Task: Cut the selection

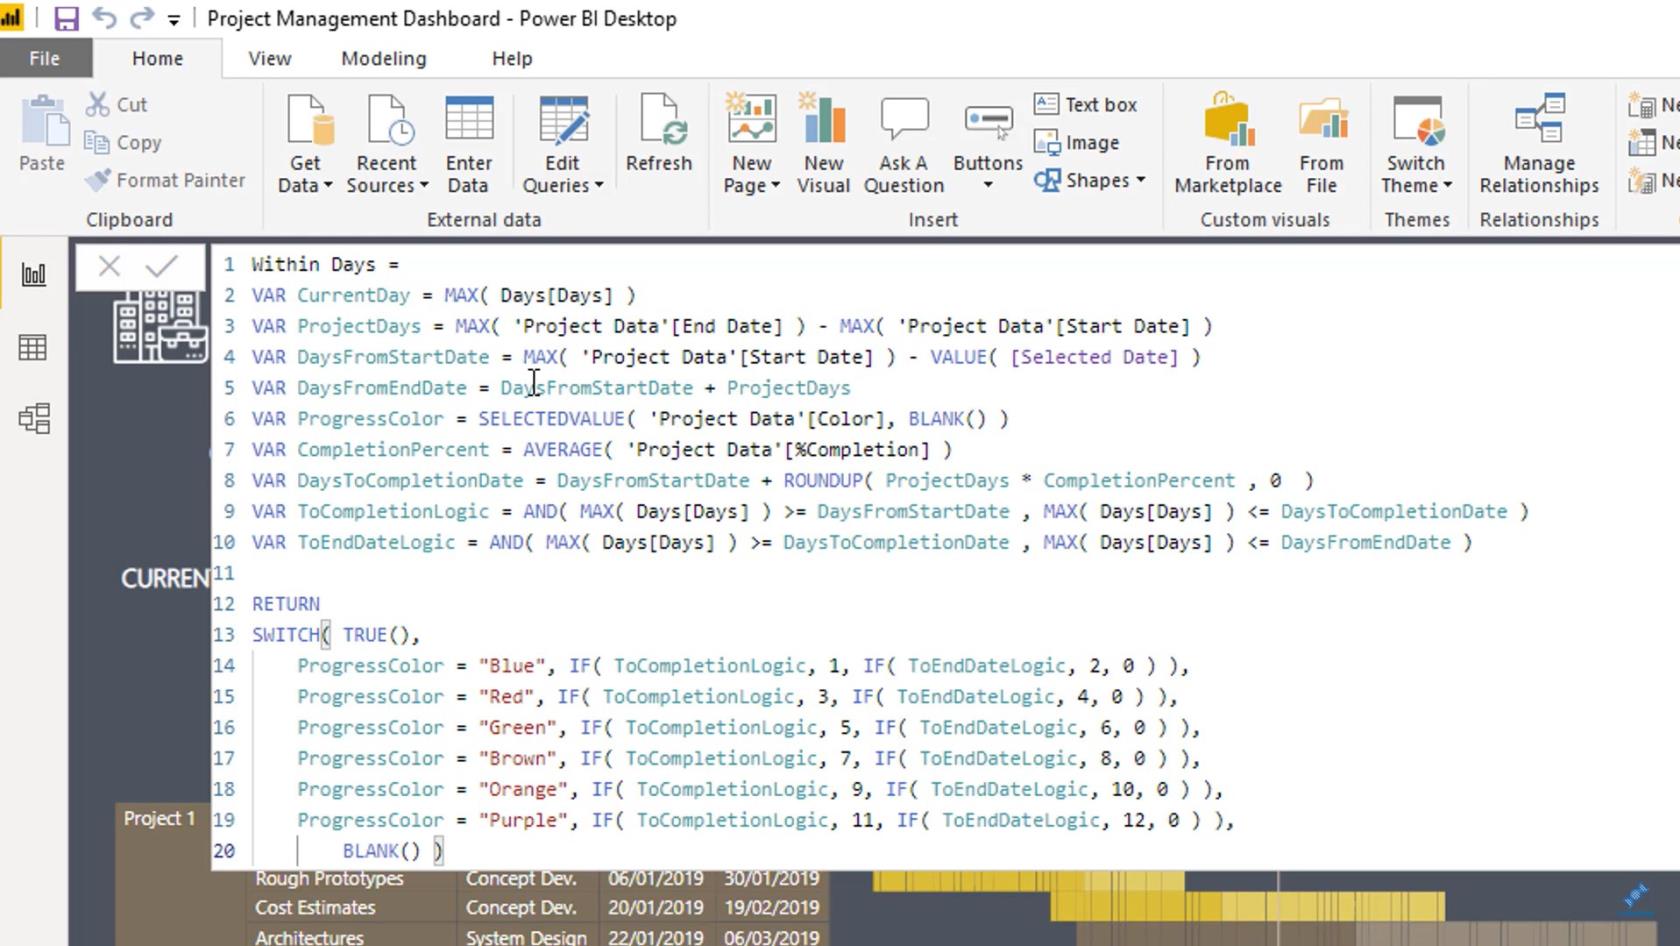Action: (x=116, y=104)
